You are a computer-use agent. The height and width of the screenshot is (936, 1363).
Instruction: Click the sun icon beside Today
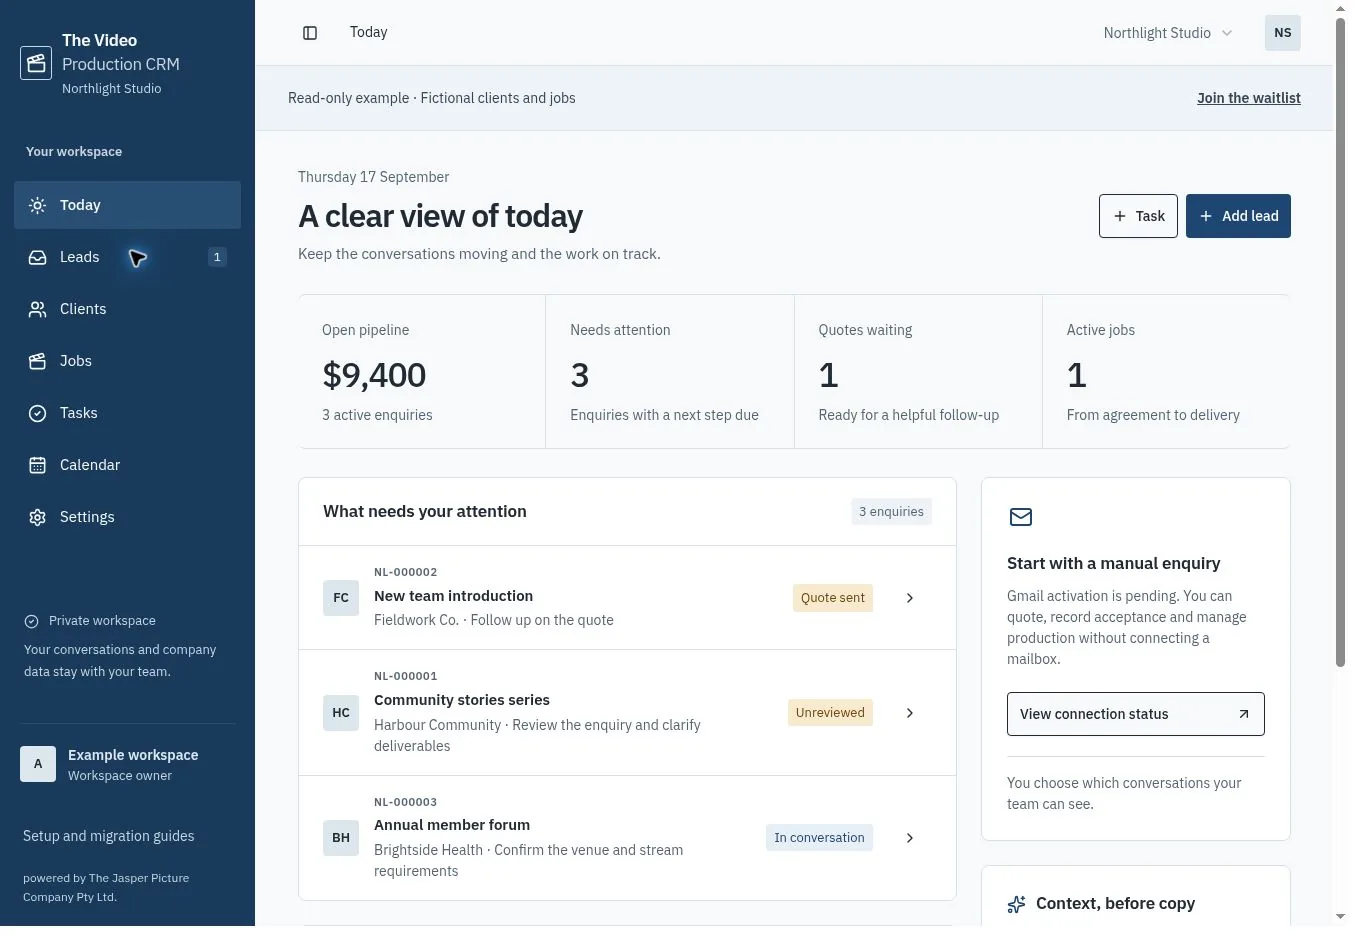click(x=38, y=205)
